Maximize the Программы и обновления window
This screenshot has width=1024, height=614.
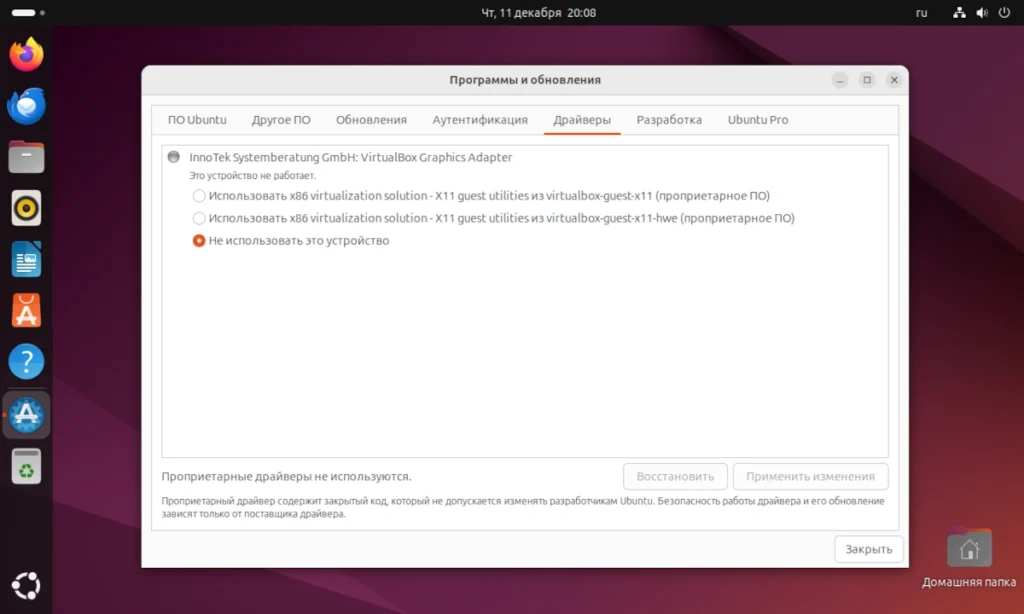pos(867,80)
